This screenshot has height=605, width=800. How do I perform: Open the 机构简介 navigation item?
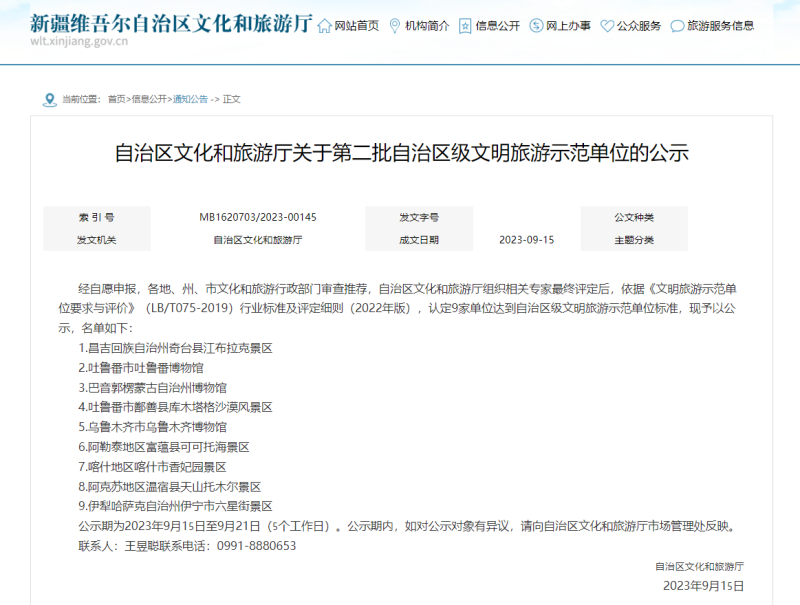click(427, 25)
